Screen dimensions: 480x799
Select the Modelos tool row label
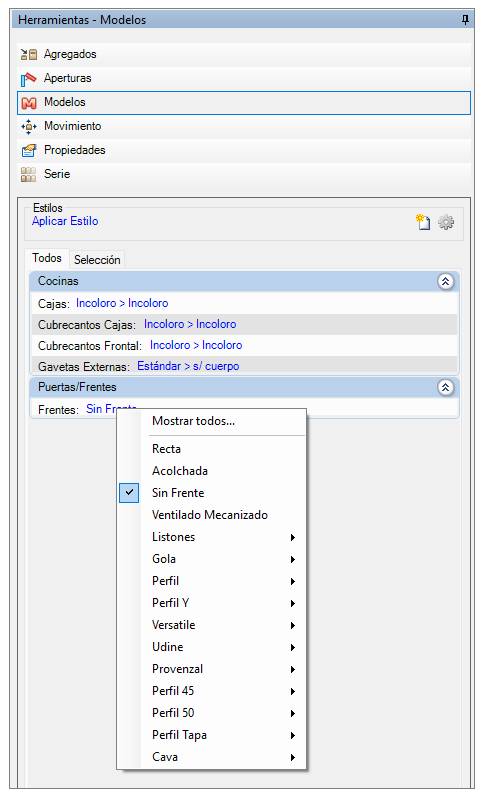click(x=65, y=102)
